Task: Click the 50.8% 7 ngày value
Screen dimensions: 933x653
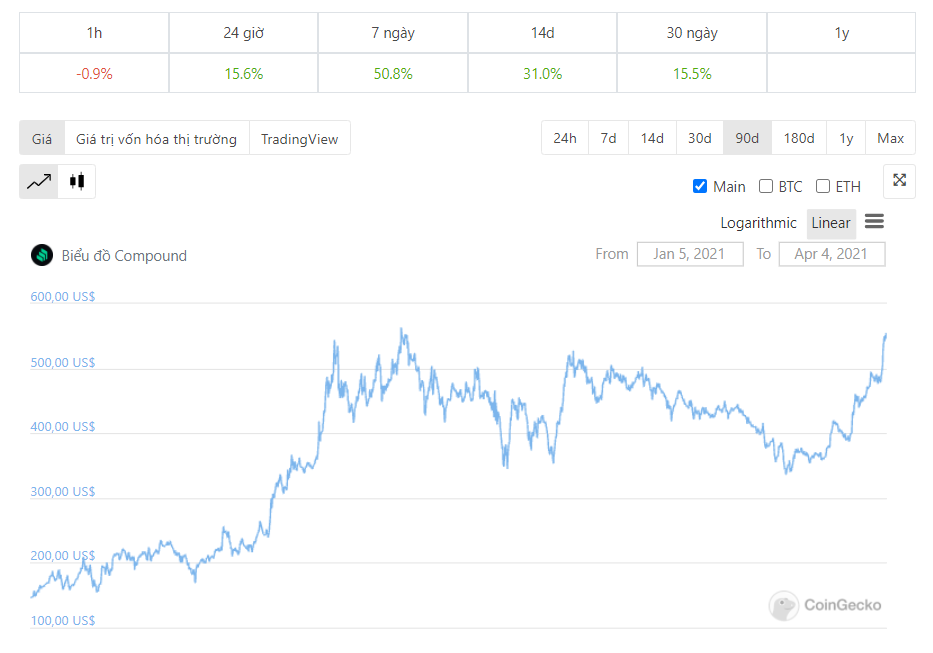Action: point(393,74)
